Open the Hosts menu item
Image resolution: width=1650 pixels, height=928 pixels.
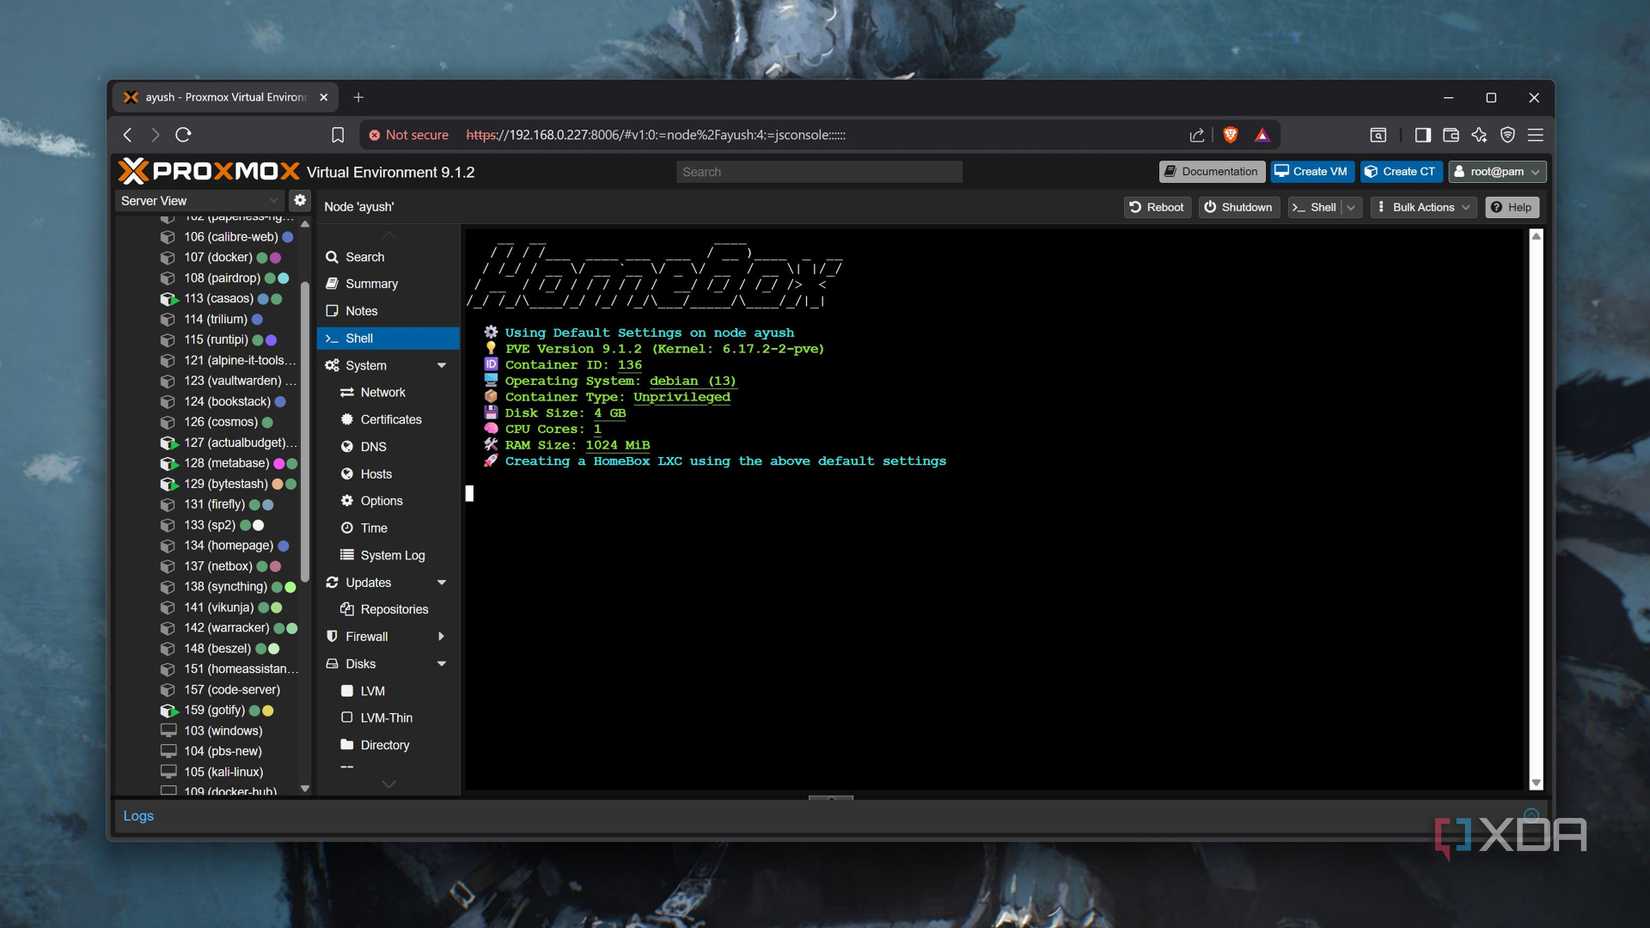(388, 474)
